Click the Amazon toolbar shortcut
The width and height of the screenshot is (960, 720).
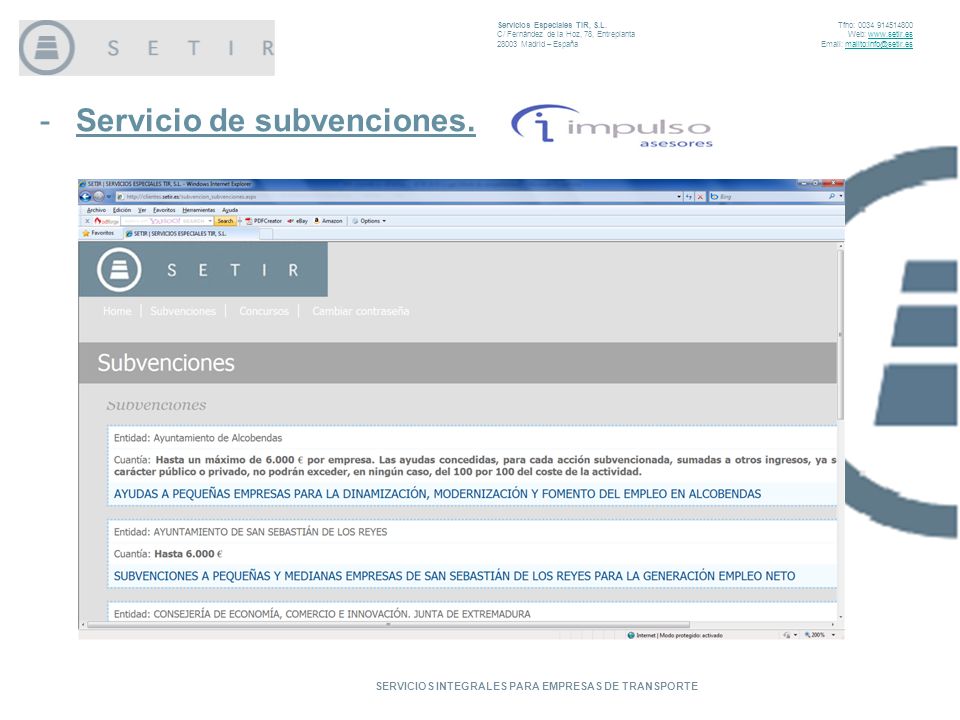point(328,221)
